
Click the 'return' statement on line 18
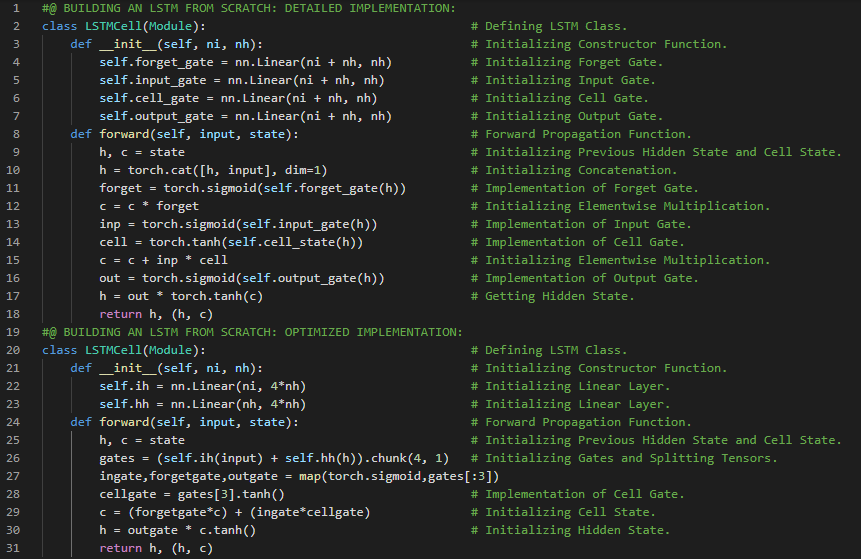[x=120, y=314]
